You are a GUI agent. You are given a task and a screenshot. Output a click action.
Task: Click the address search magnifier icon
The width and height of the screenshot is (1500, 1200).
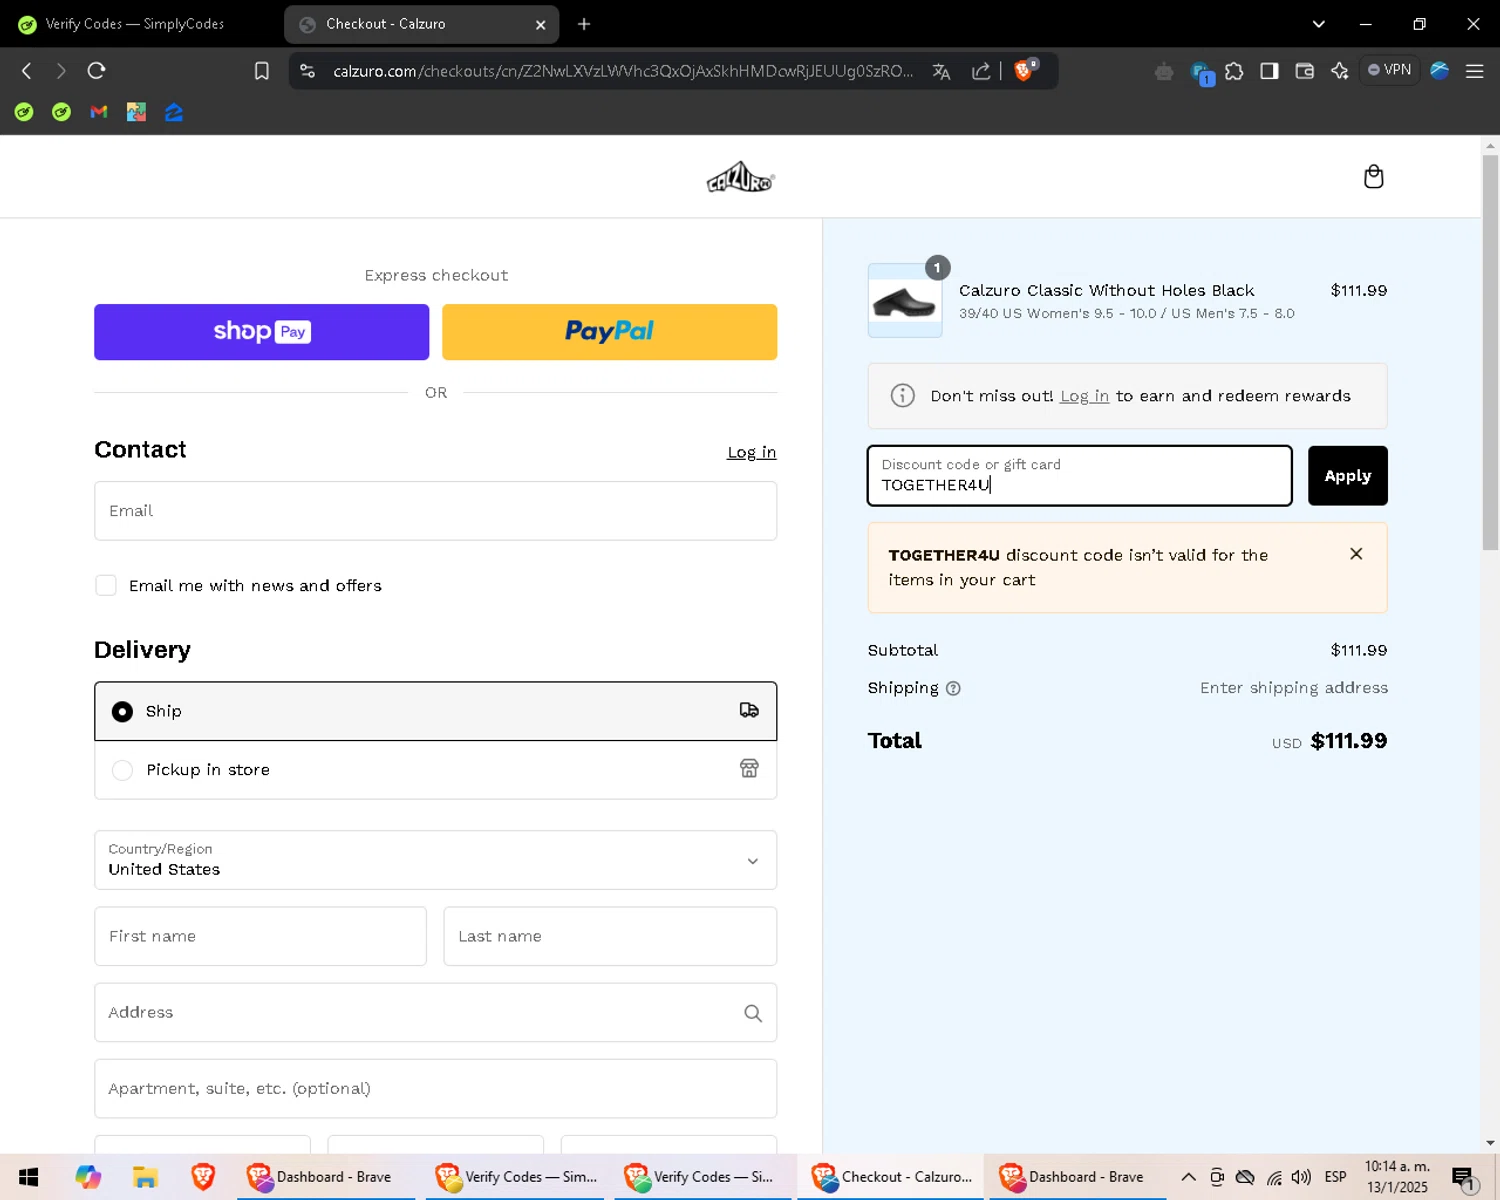pos(753,1013)
